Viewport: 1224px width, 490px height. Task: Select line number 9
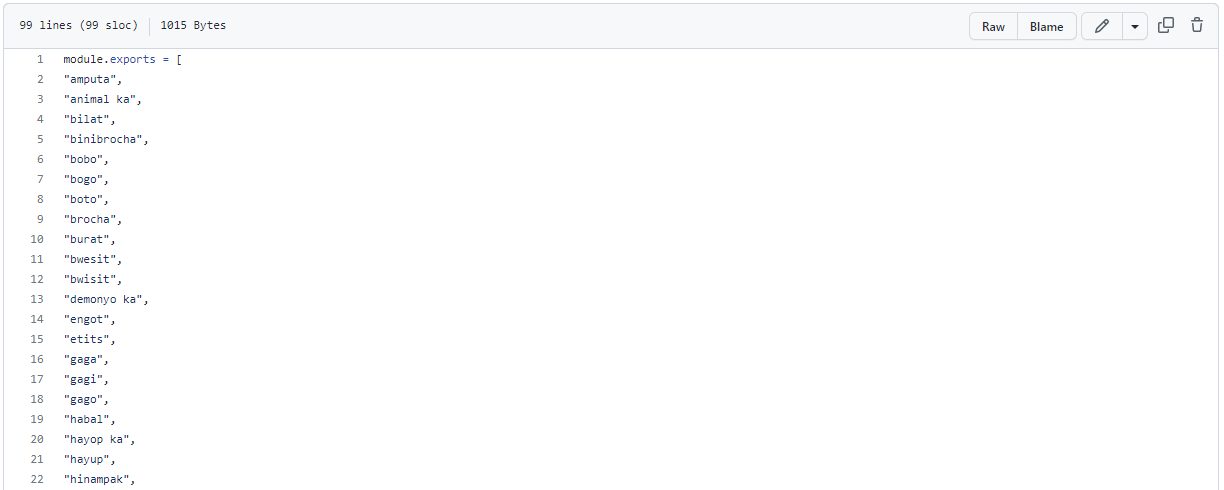coord(40,219)
